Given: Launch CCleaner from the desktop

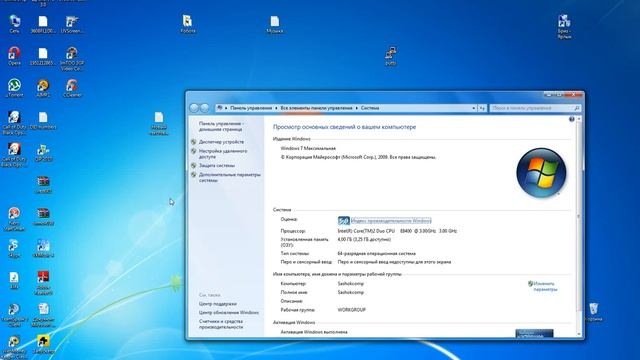Looking at the screenshot, I should click(x=72, y=88).
